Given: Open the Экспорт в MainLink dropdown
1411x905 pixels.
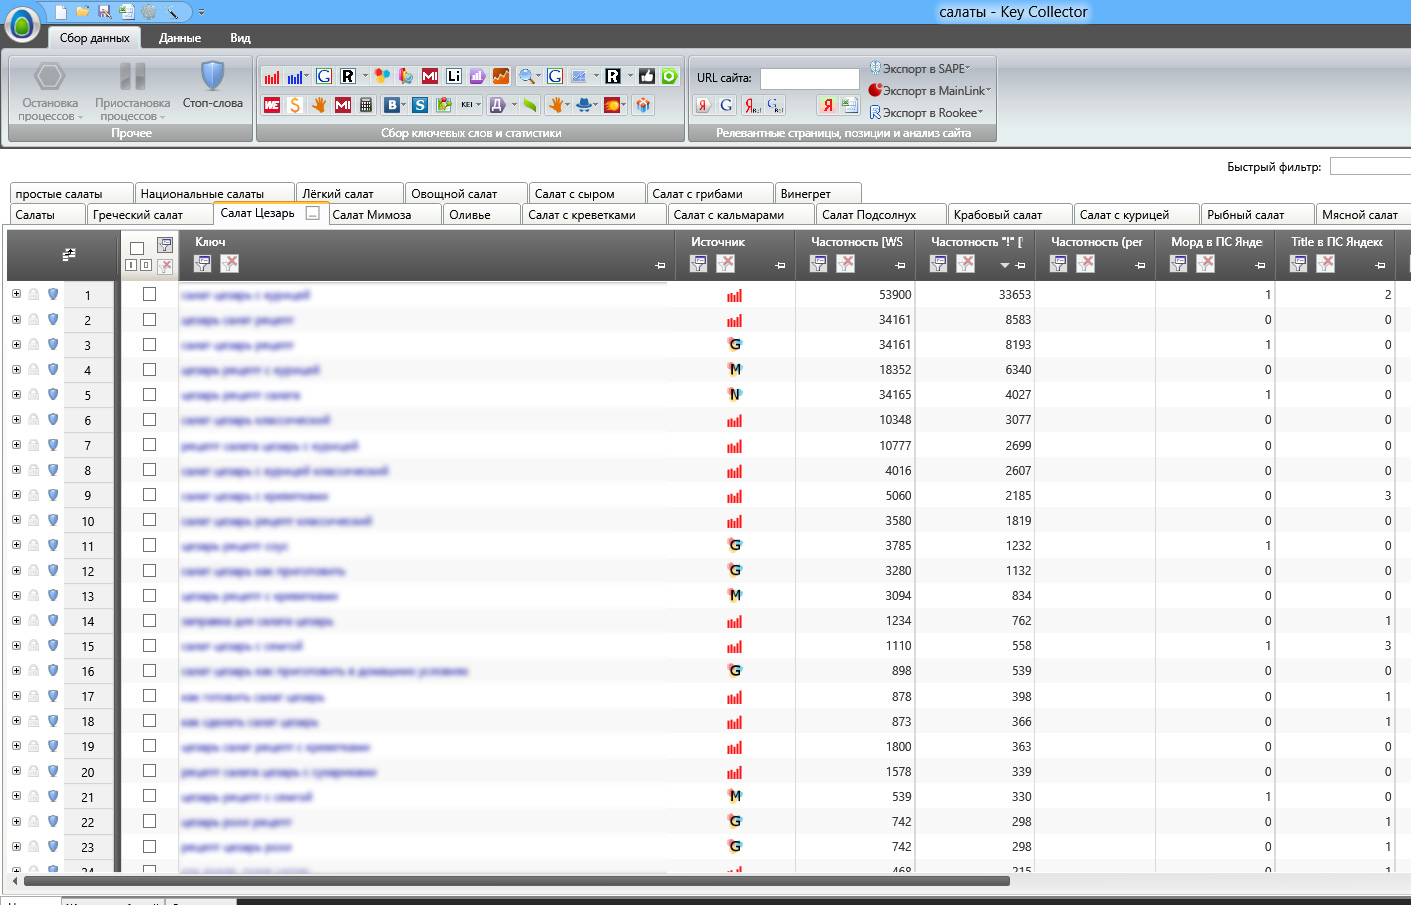Looking at the screenshot, I should click(x=930, y=90).
